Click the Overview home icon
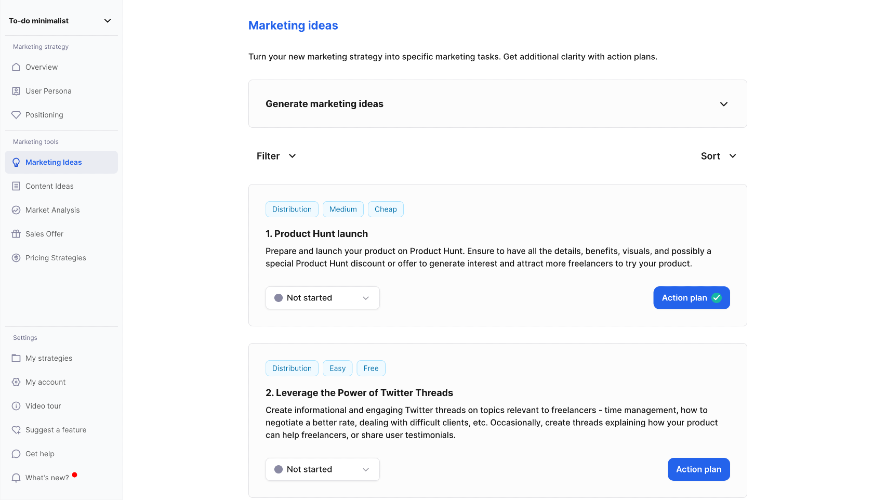 [16, 67]
